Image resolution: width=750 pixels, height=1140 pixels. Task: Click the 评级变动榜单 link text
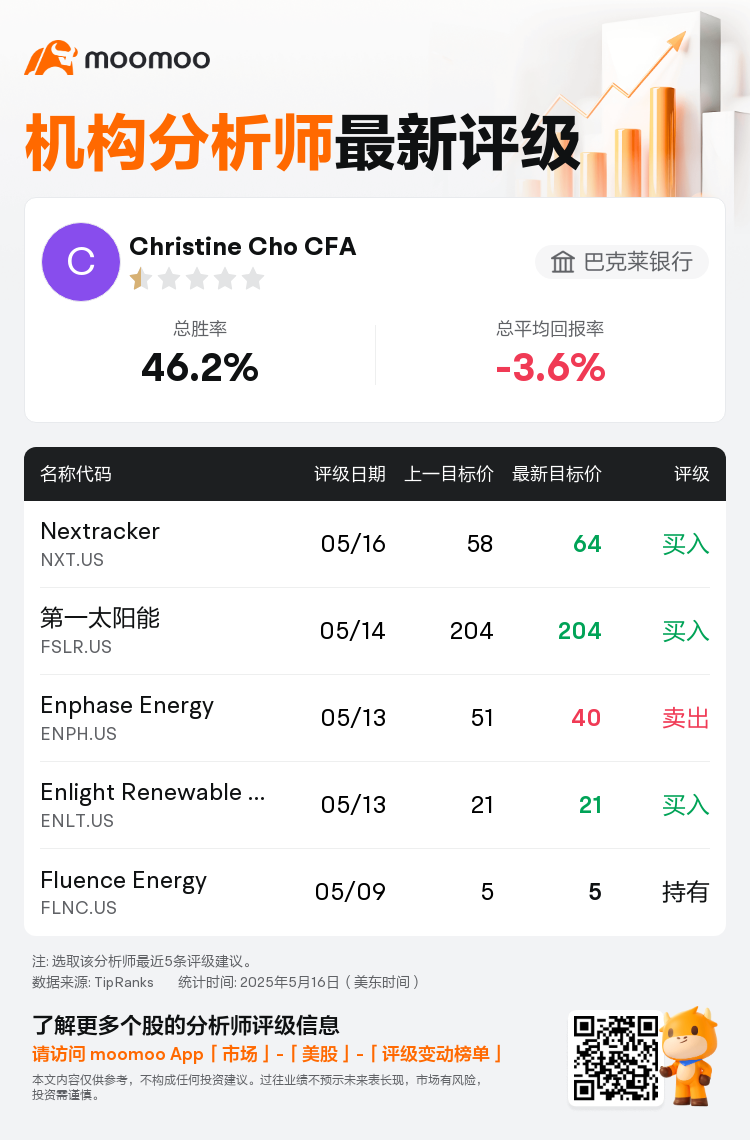435,1054
